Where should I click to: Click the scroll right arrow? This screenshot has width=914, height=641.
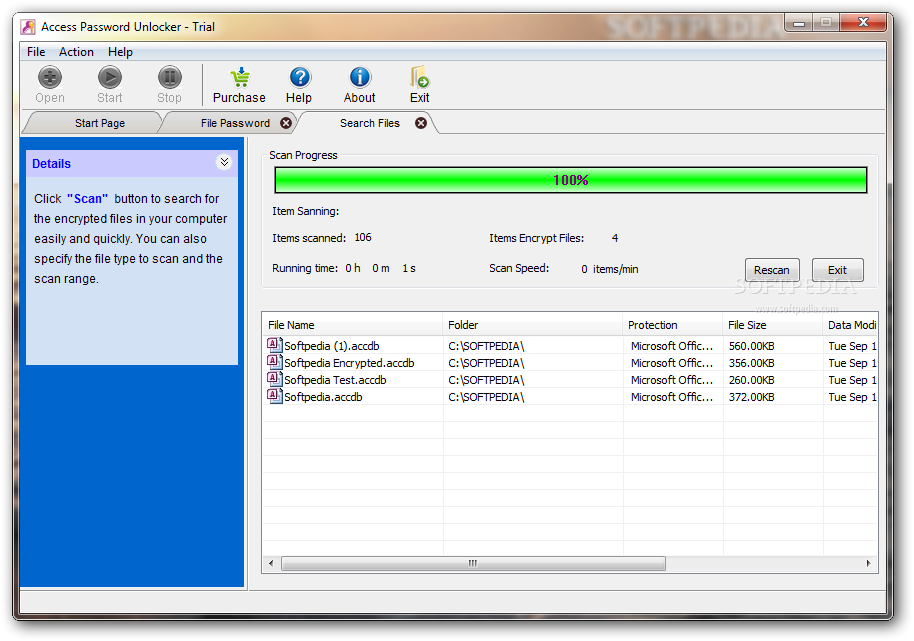pyautogui.click(x=869, y=563)
